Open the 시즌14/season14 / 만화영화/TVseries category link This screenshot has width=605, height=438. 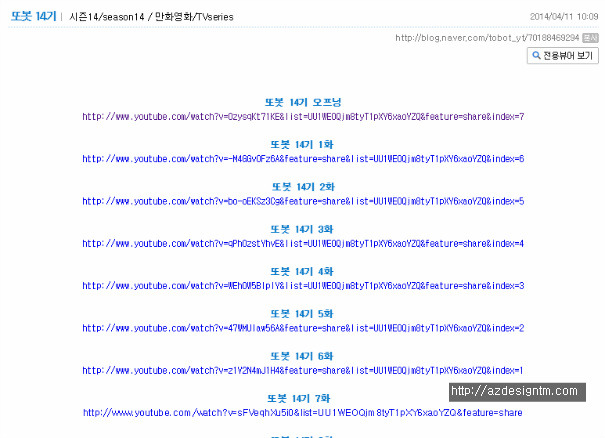pos(151,17)
